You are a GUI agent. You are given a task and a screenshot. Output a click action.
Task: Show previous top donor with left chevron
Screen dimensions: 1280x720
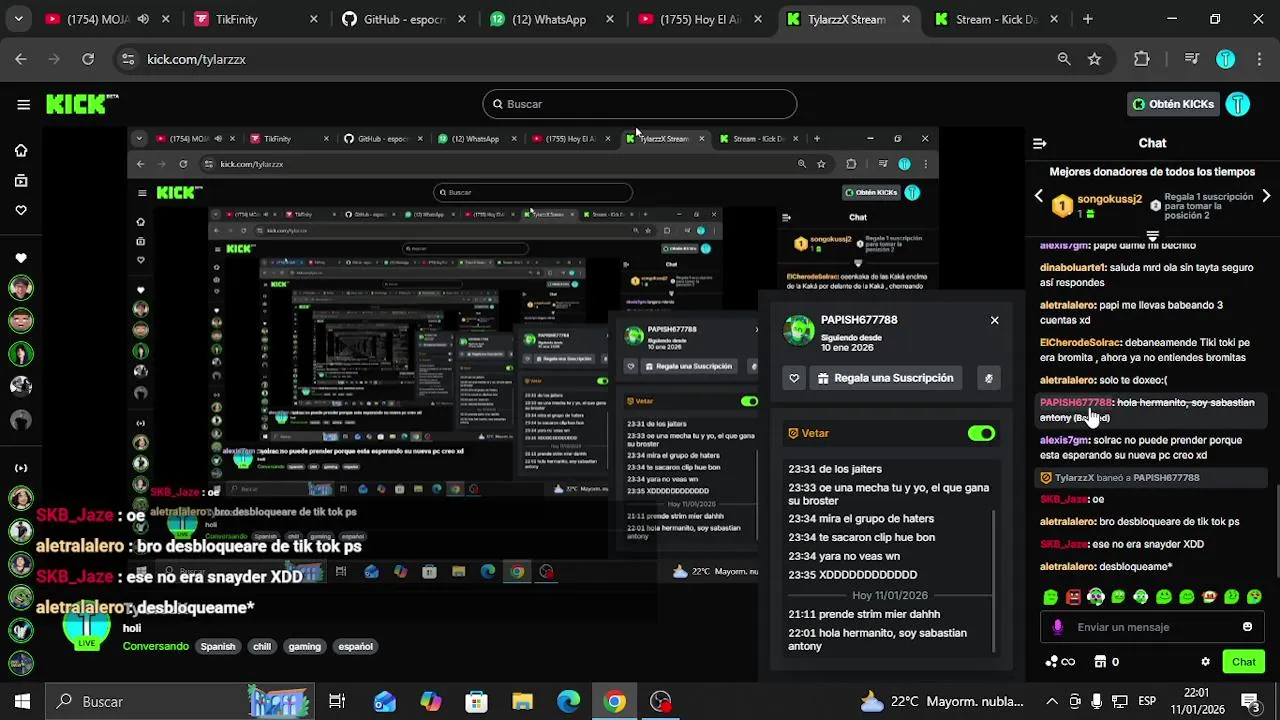(x=1039, y=196)
